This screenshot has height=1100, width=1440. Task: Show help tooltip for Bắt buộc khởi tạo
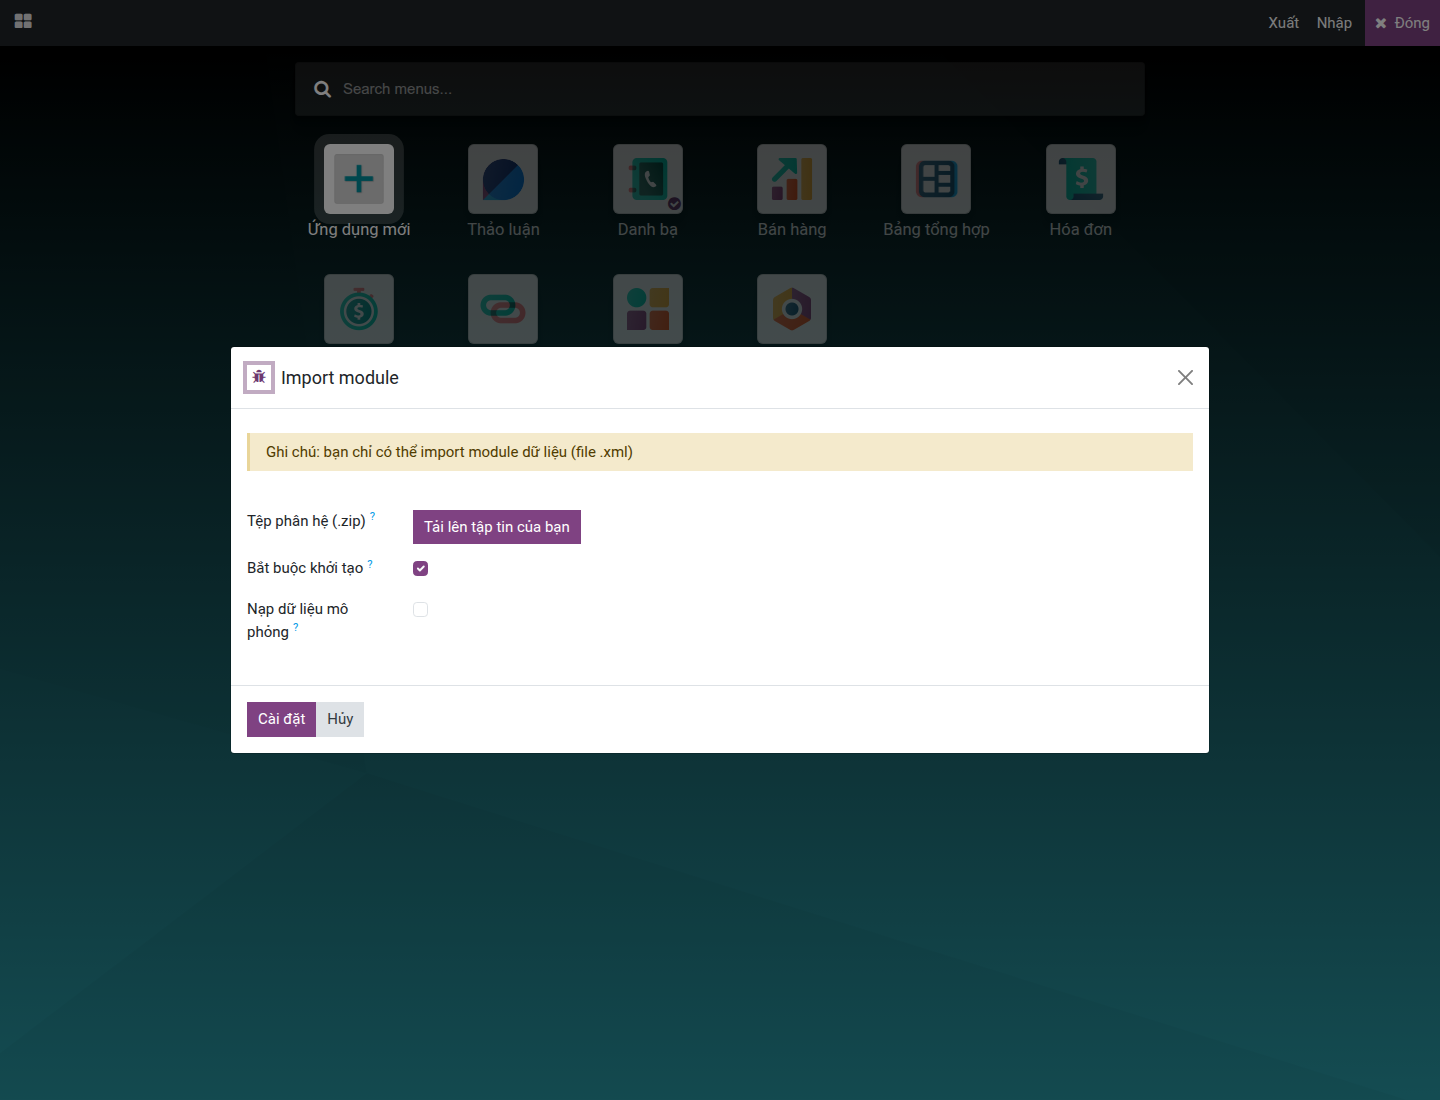coord(370,564)
